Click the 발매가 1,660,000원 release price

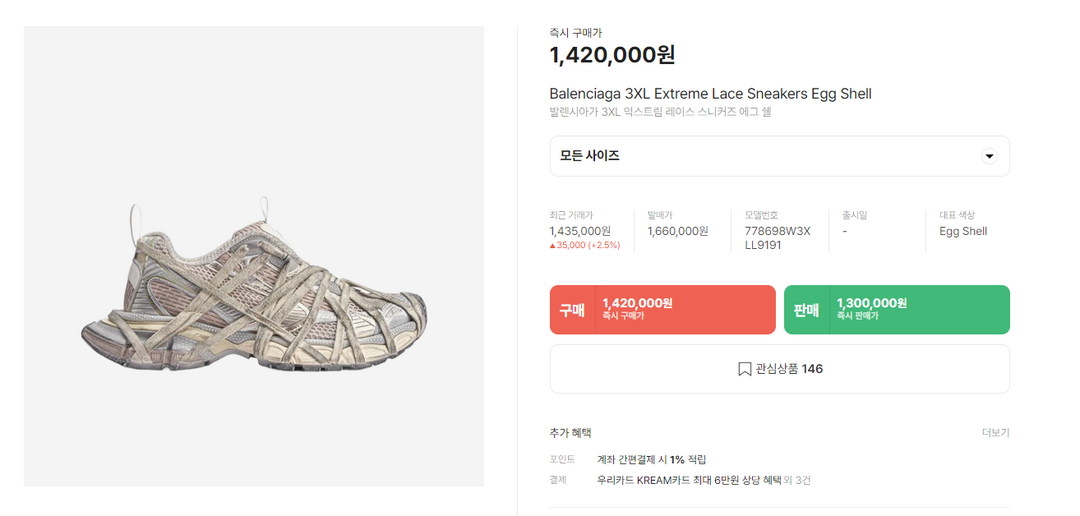(677, 231)
